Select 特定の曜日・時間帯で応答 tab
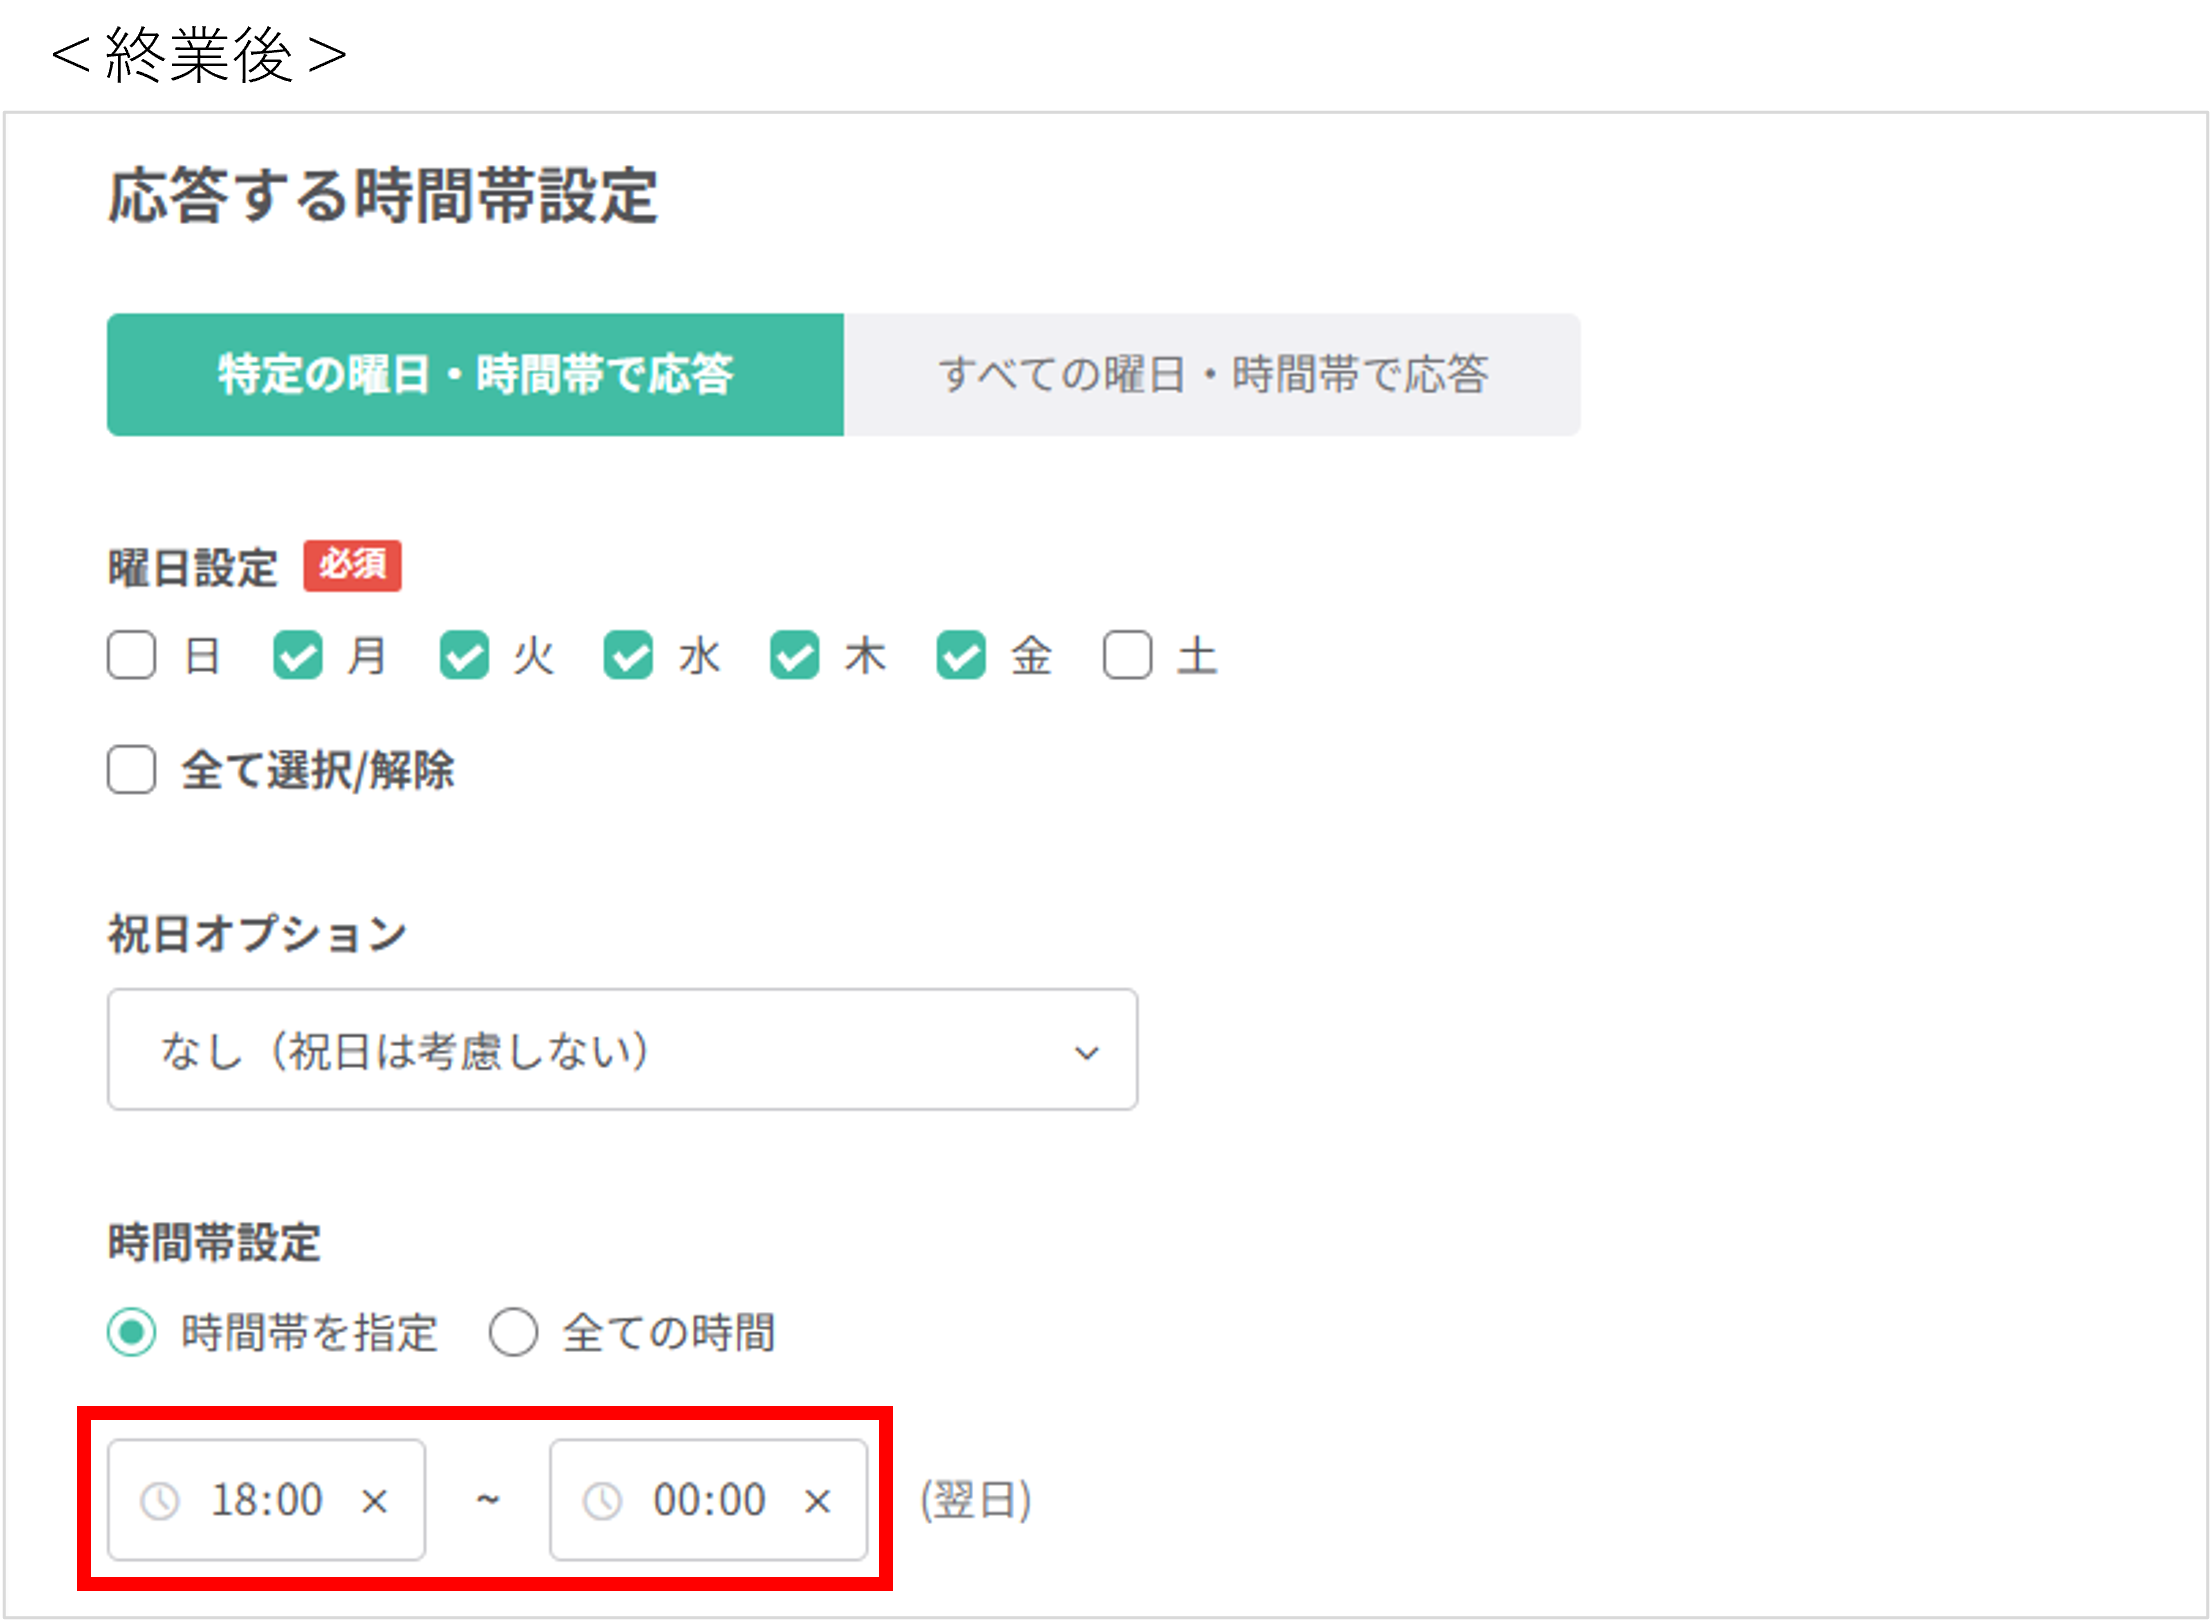The height and width of the screenshot is (1620, 2210). click(475, 375)
